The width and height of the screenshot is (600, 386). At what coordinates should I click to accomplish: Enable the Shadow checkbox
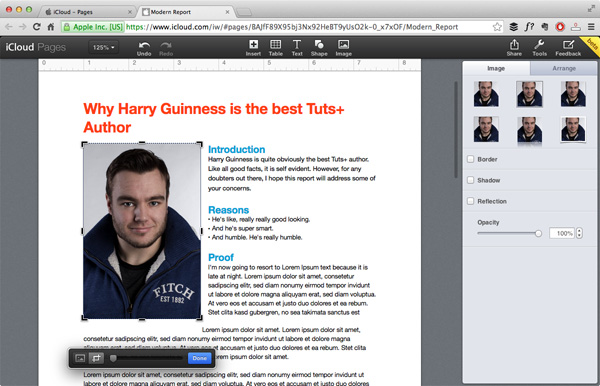click(471, 180)
